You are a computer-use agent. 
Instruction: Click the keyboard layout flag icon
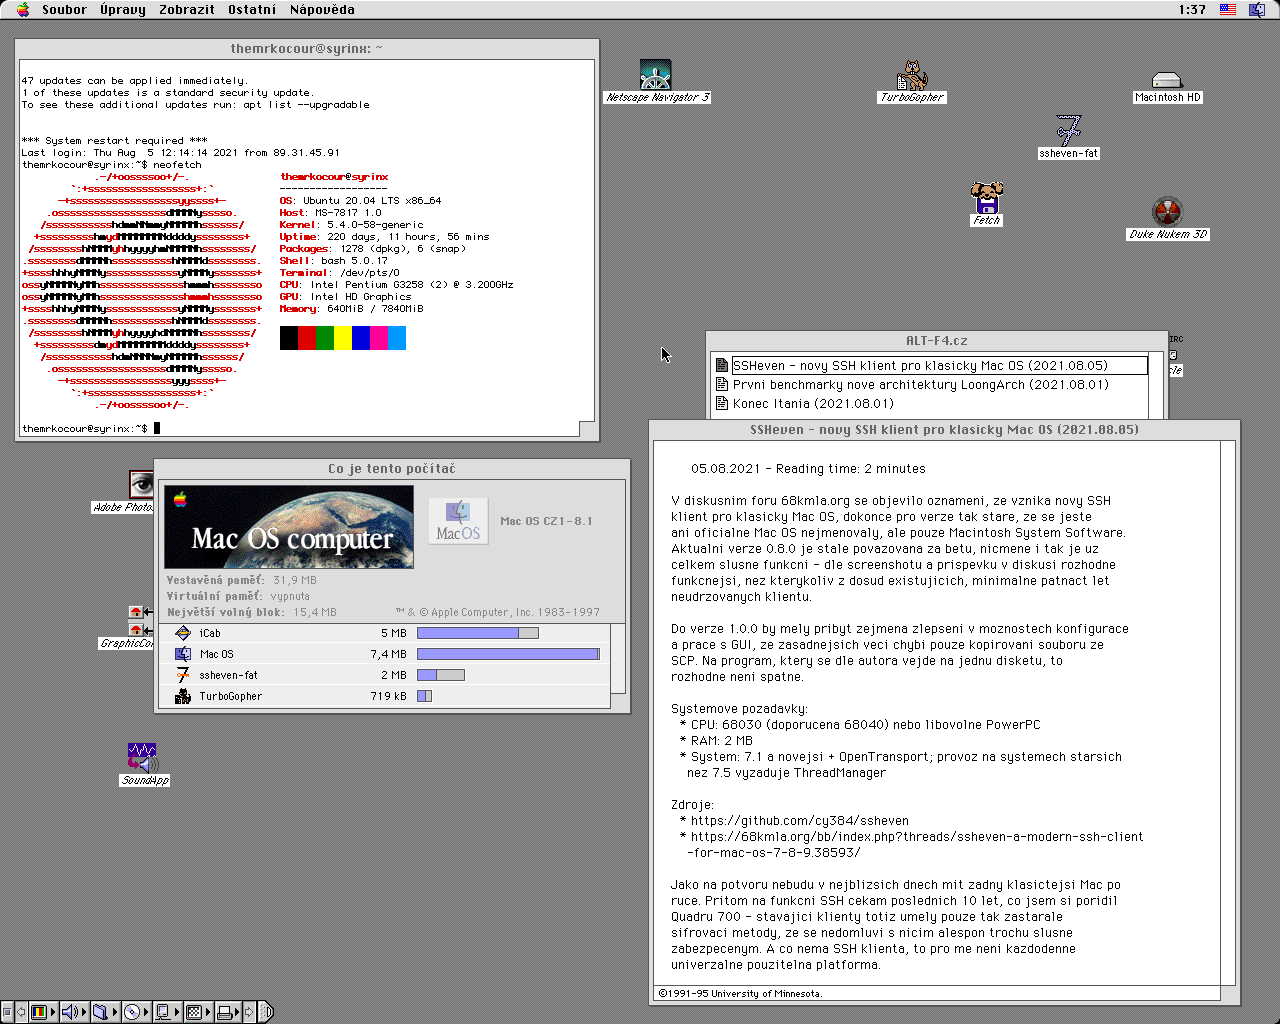1227,10
